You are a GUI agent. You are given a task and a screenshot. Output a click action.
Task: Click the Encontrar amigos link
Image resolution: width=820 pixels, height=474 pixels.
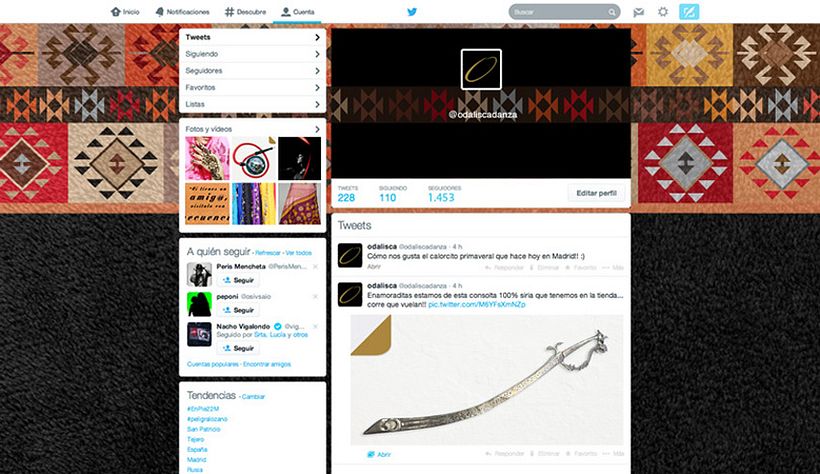coord(267,365)
